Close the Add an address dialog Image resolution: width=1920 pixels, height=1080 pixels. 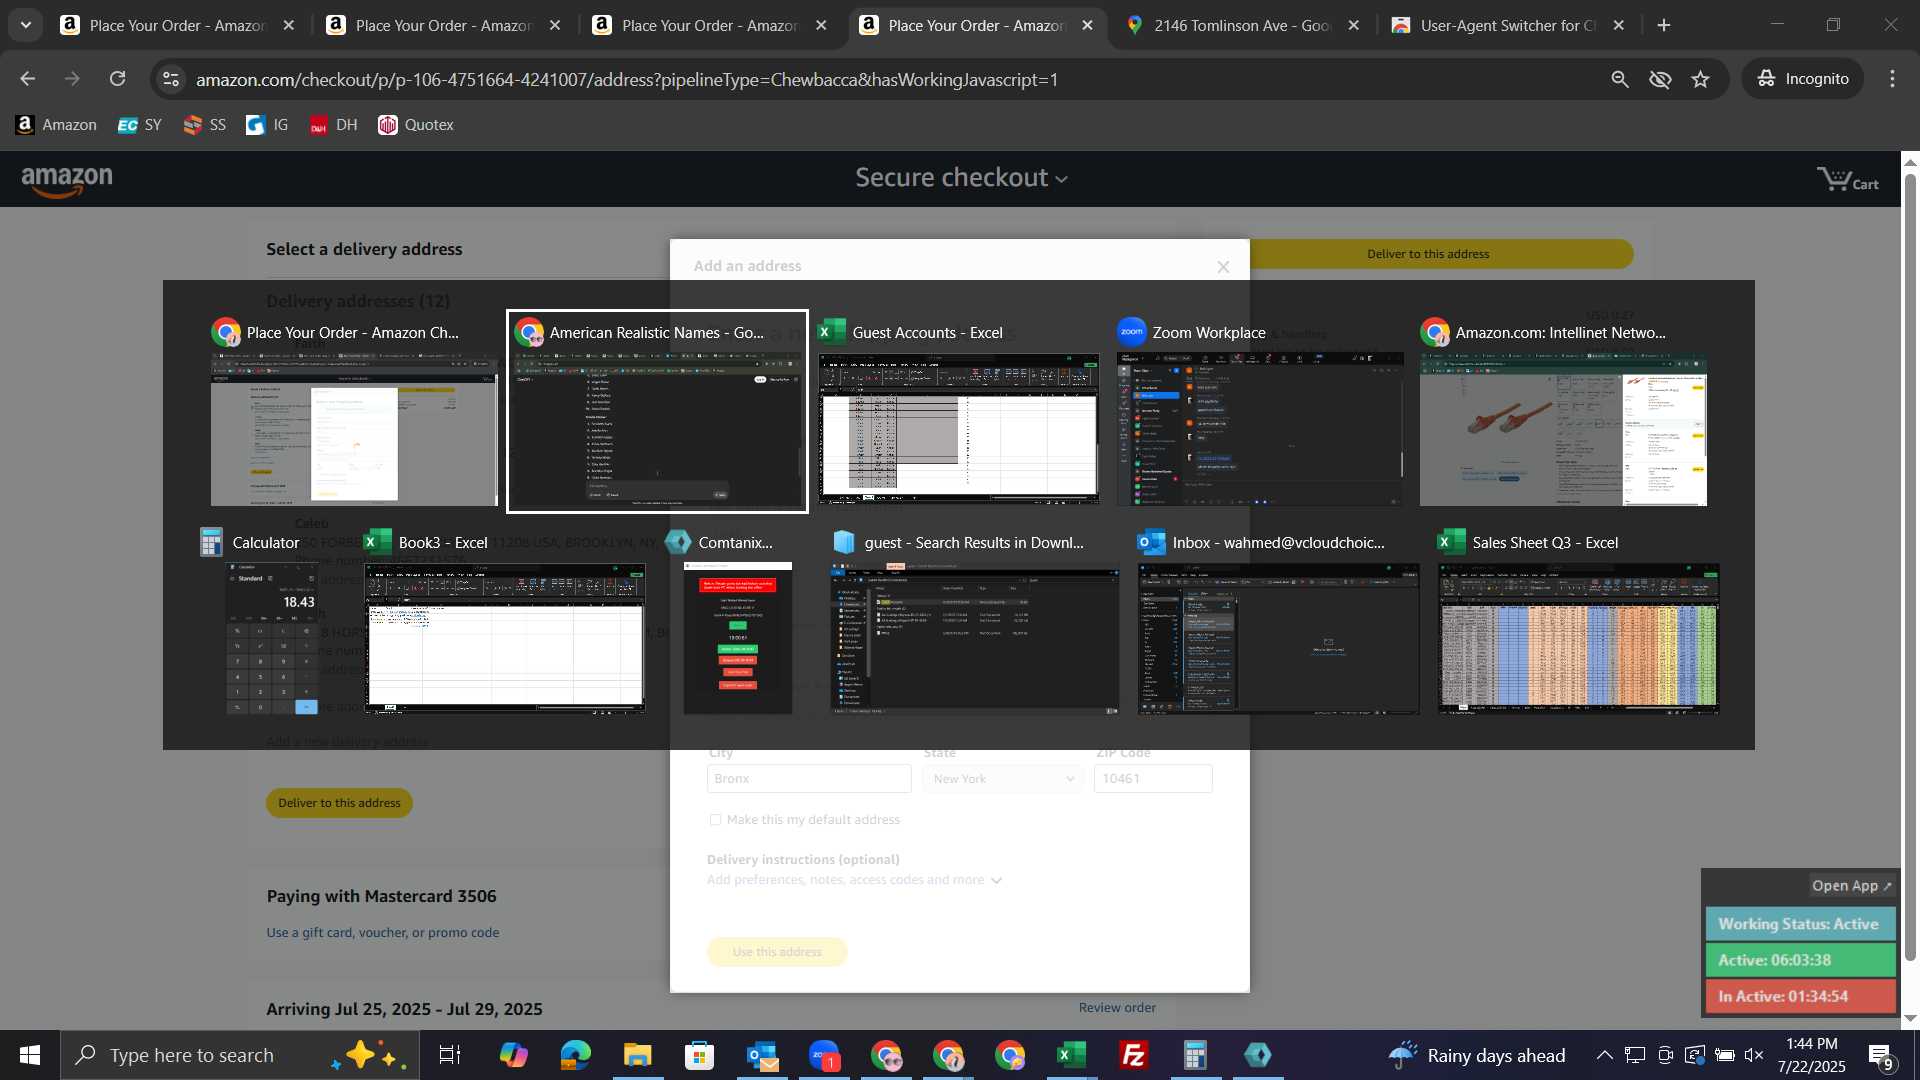1223,267
